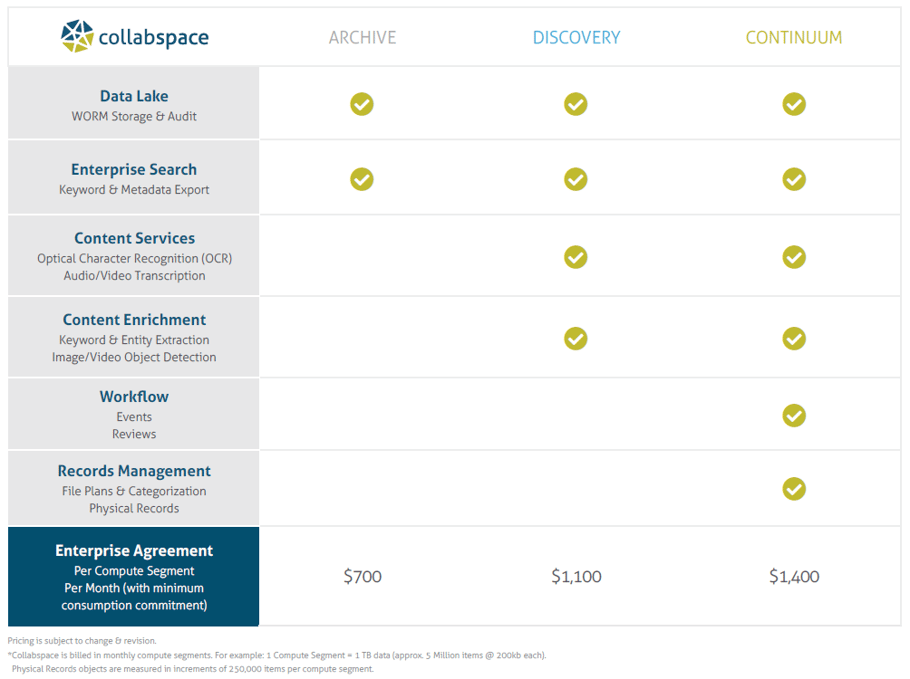The height and width of the screenshot is (679, 910).
Task: Click the 'Collabspace is billed in monthly' footnote
Action: [x=277, y=655]
